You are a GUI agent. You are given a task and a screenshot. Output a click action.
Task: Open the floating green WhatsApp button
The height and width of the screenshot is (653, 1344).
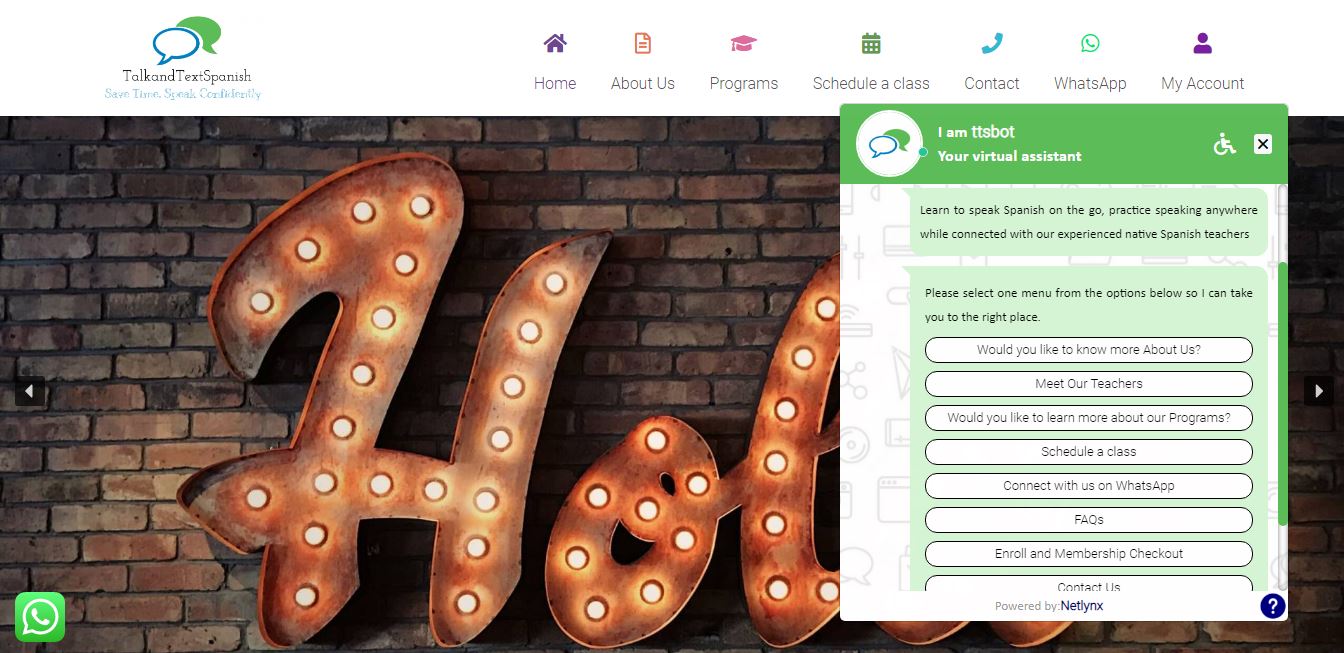(x=40, y=617)
